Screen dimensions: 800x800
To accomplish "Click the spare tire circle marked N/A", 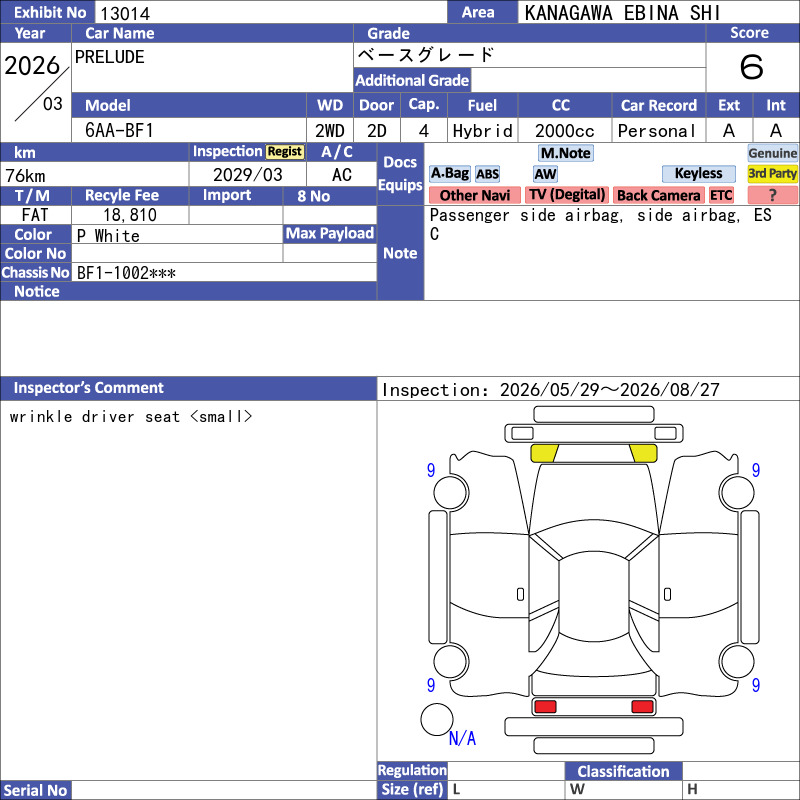I will coord(437,719).
